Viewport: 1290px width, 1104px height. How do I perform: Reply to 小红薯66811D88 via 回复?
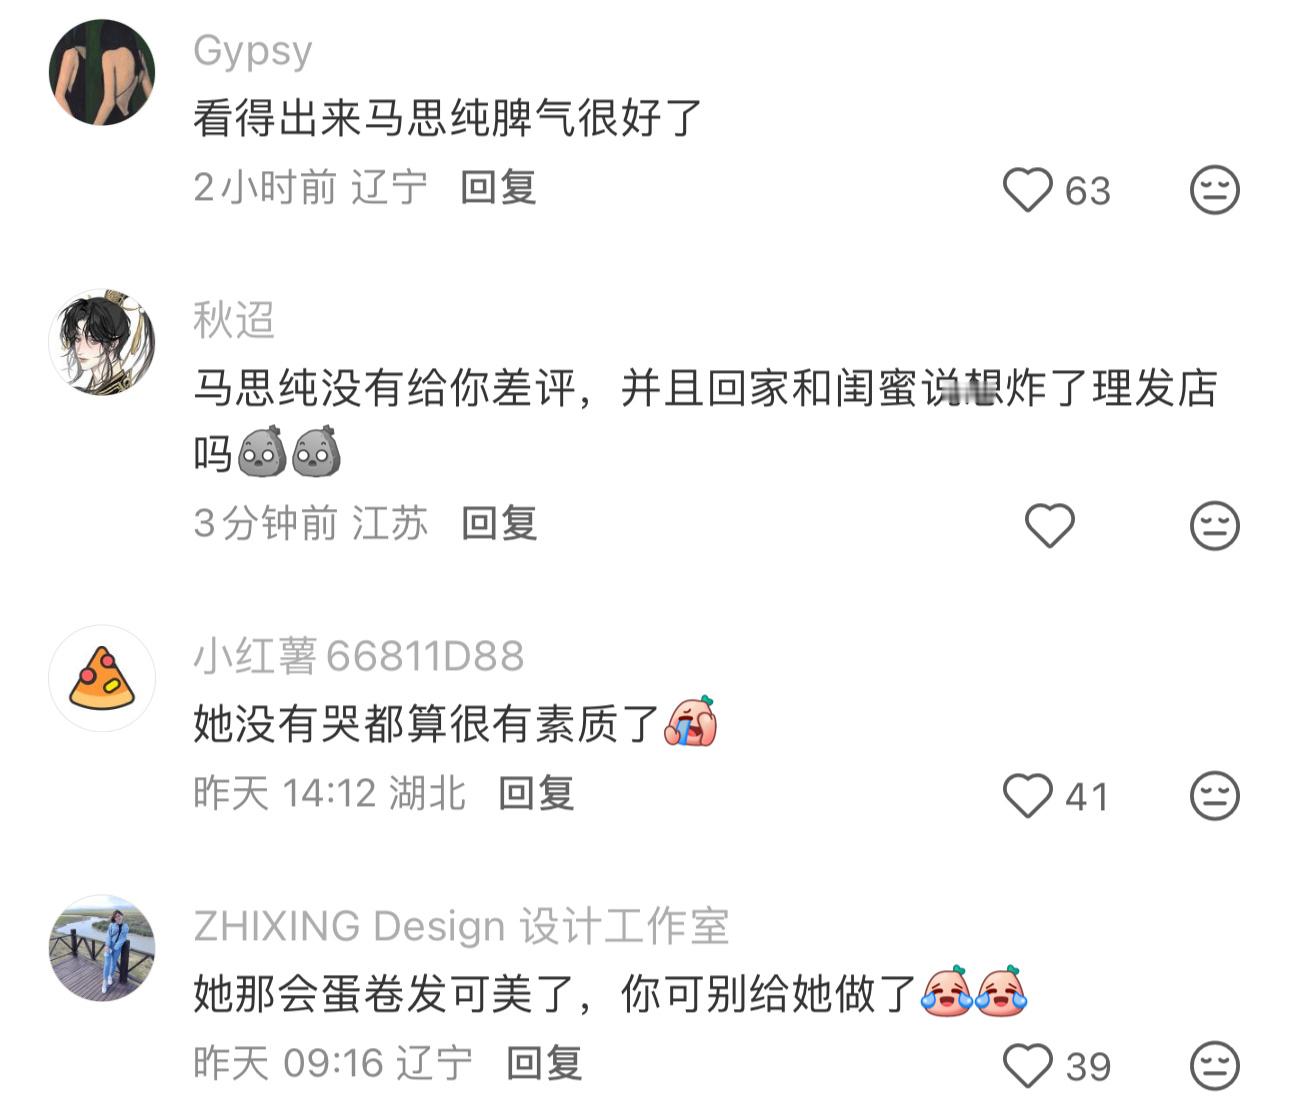(x=536, y=793)
